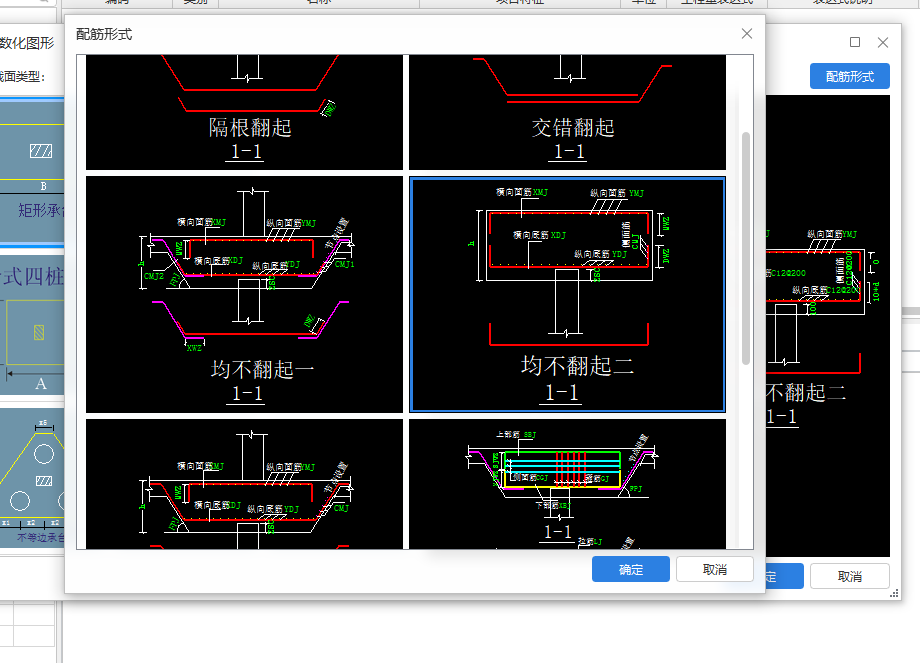Select the 矩形承台 section type thumbnail

click(32, 171)
